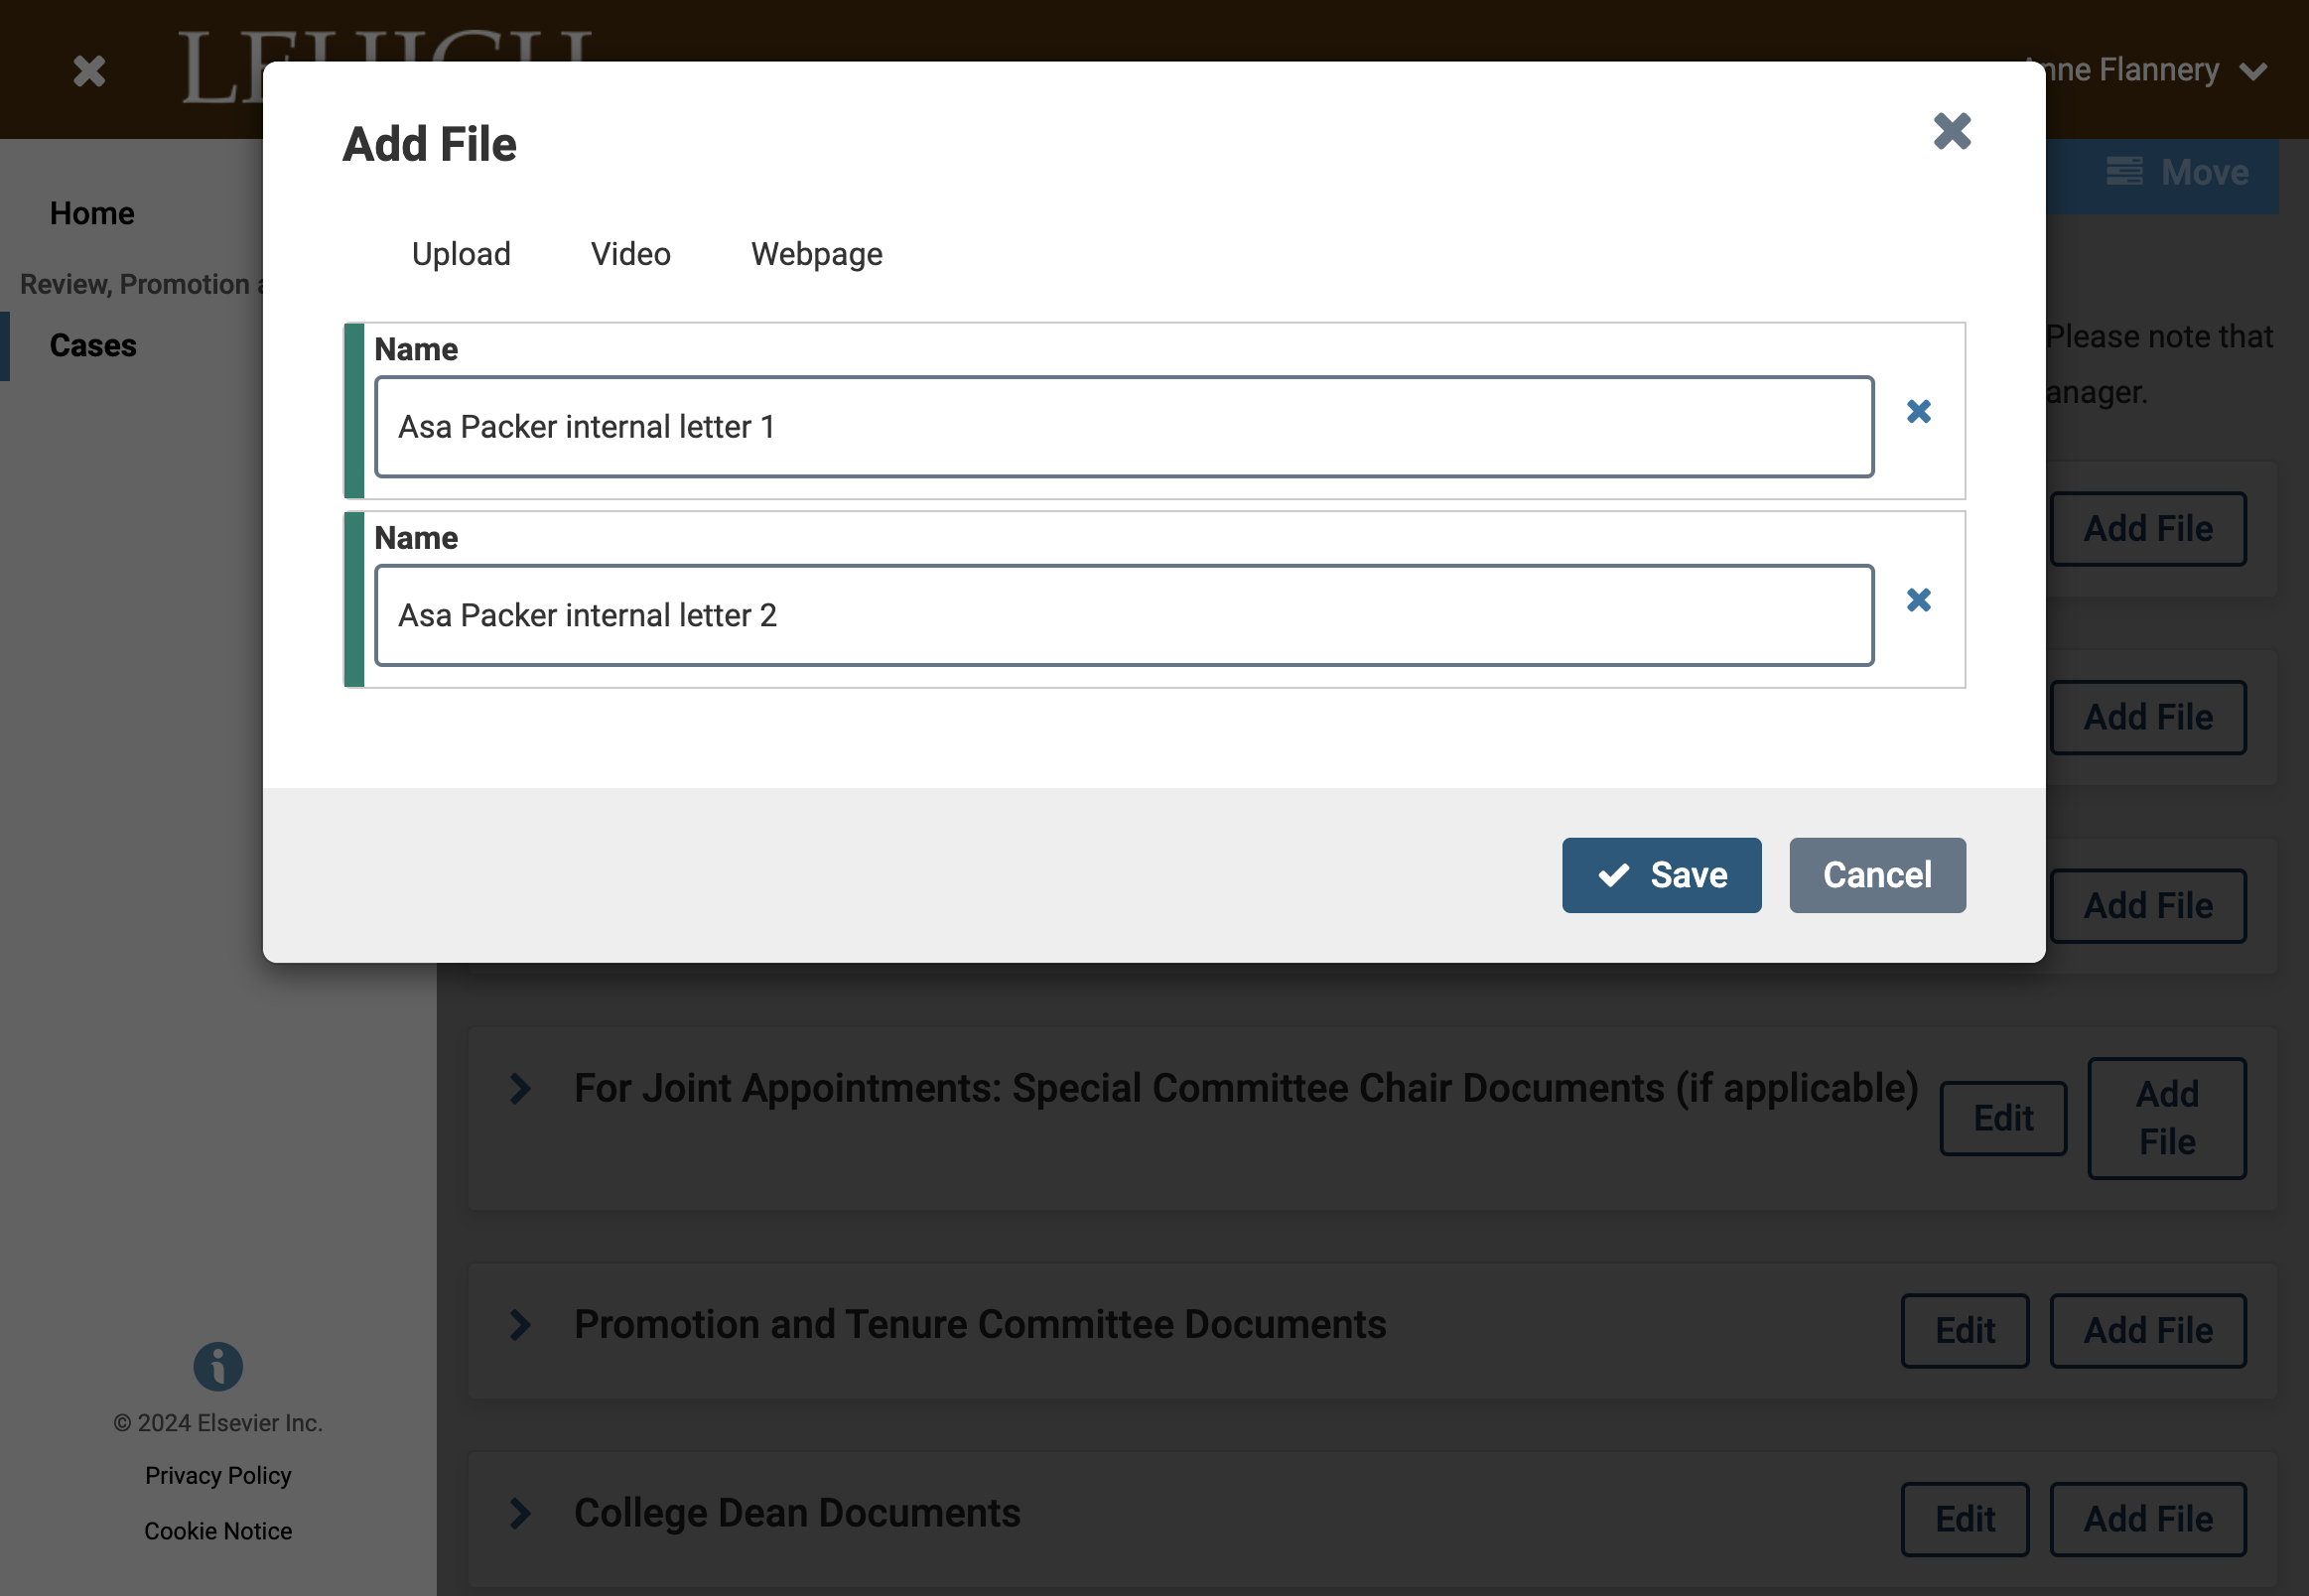Screen dimensions: 2309x1596
Task: Click Edit for Promotion and Tenure Committee Documents
Action: (x=1965, y=1331)
